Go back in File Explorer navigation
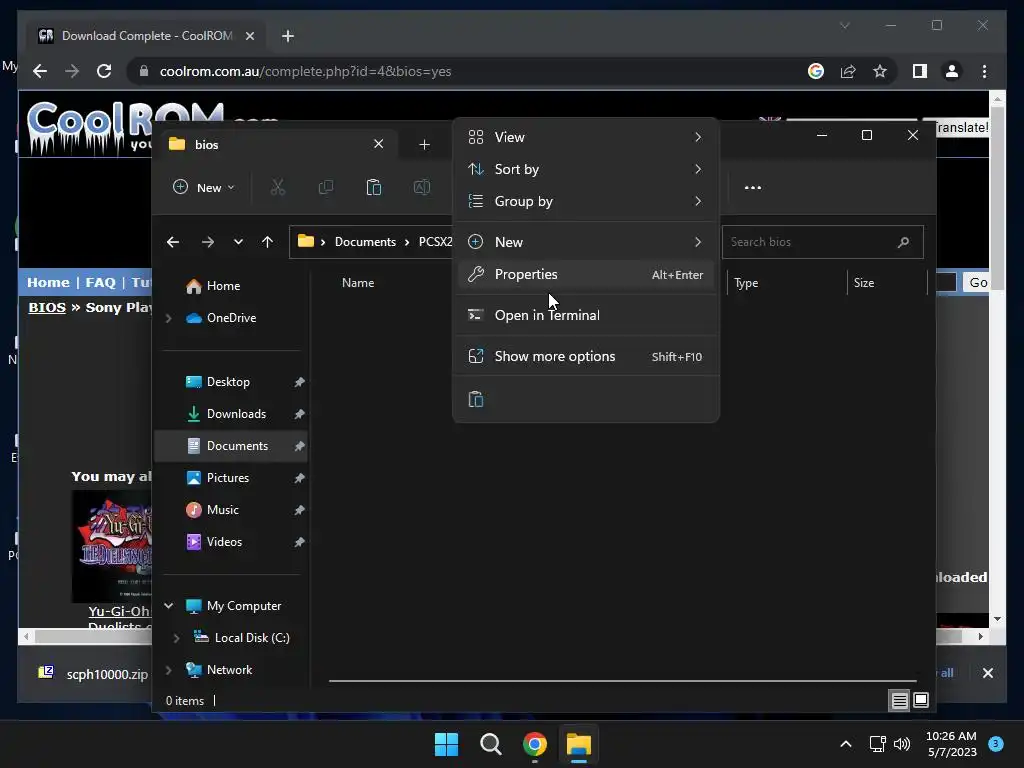 (172, 242)
